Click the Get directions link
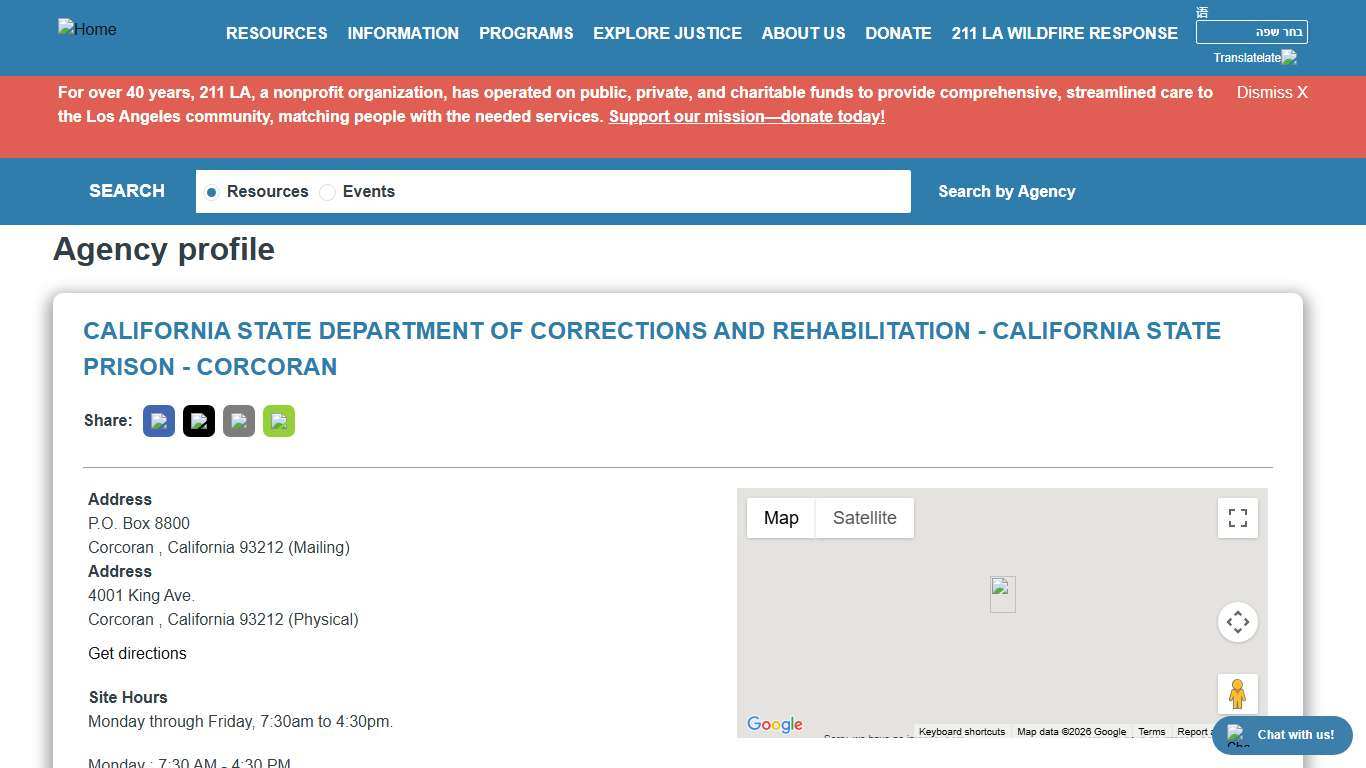Viewport: 1366px width, 768px height. tap(137, 653)
